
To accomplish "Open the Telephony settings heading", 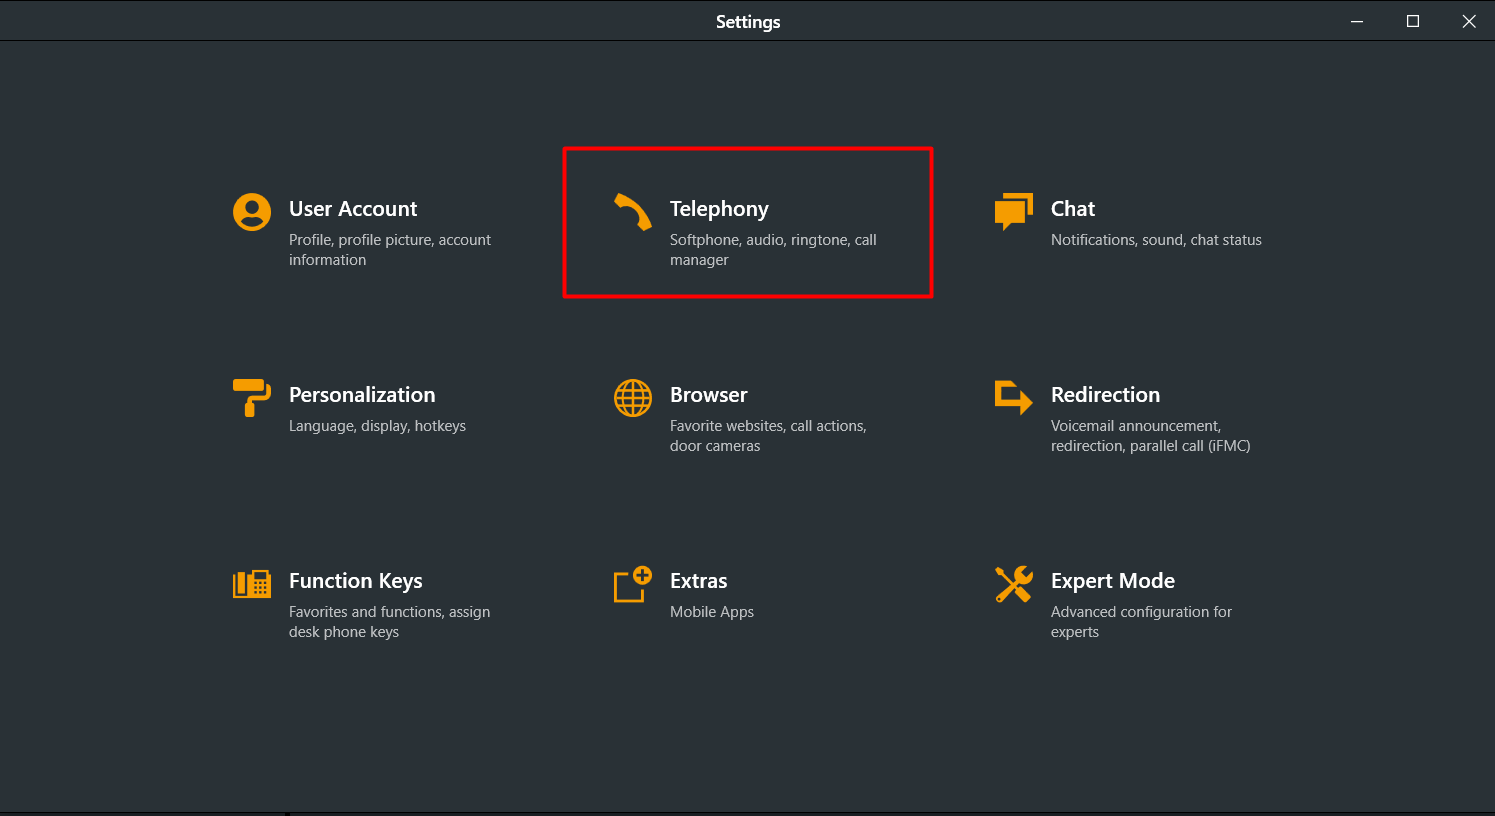I will click(719, 209).
